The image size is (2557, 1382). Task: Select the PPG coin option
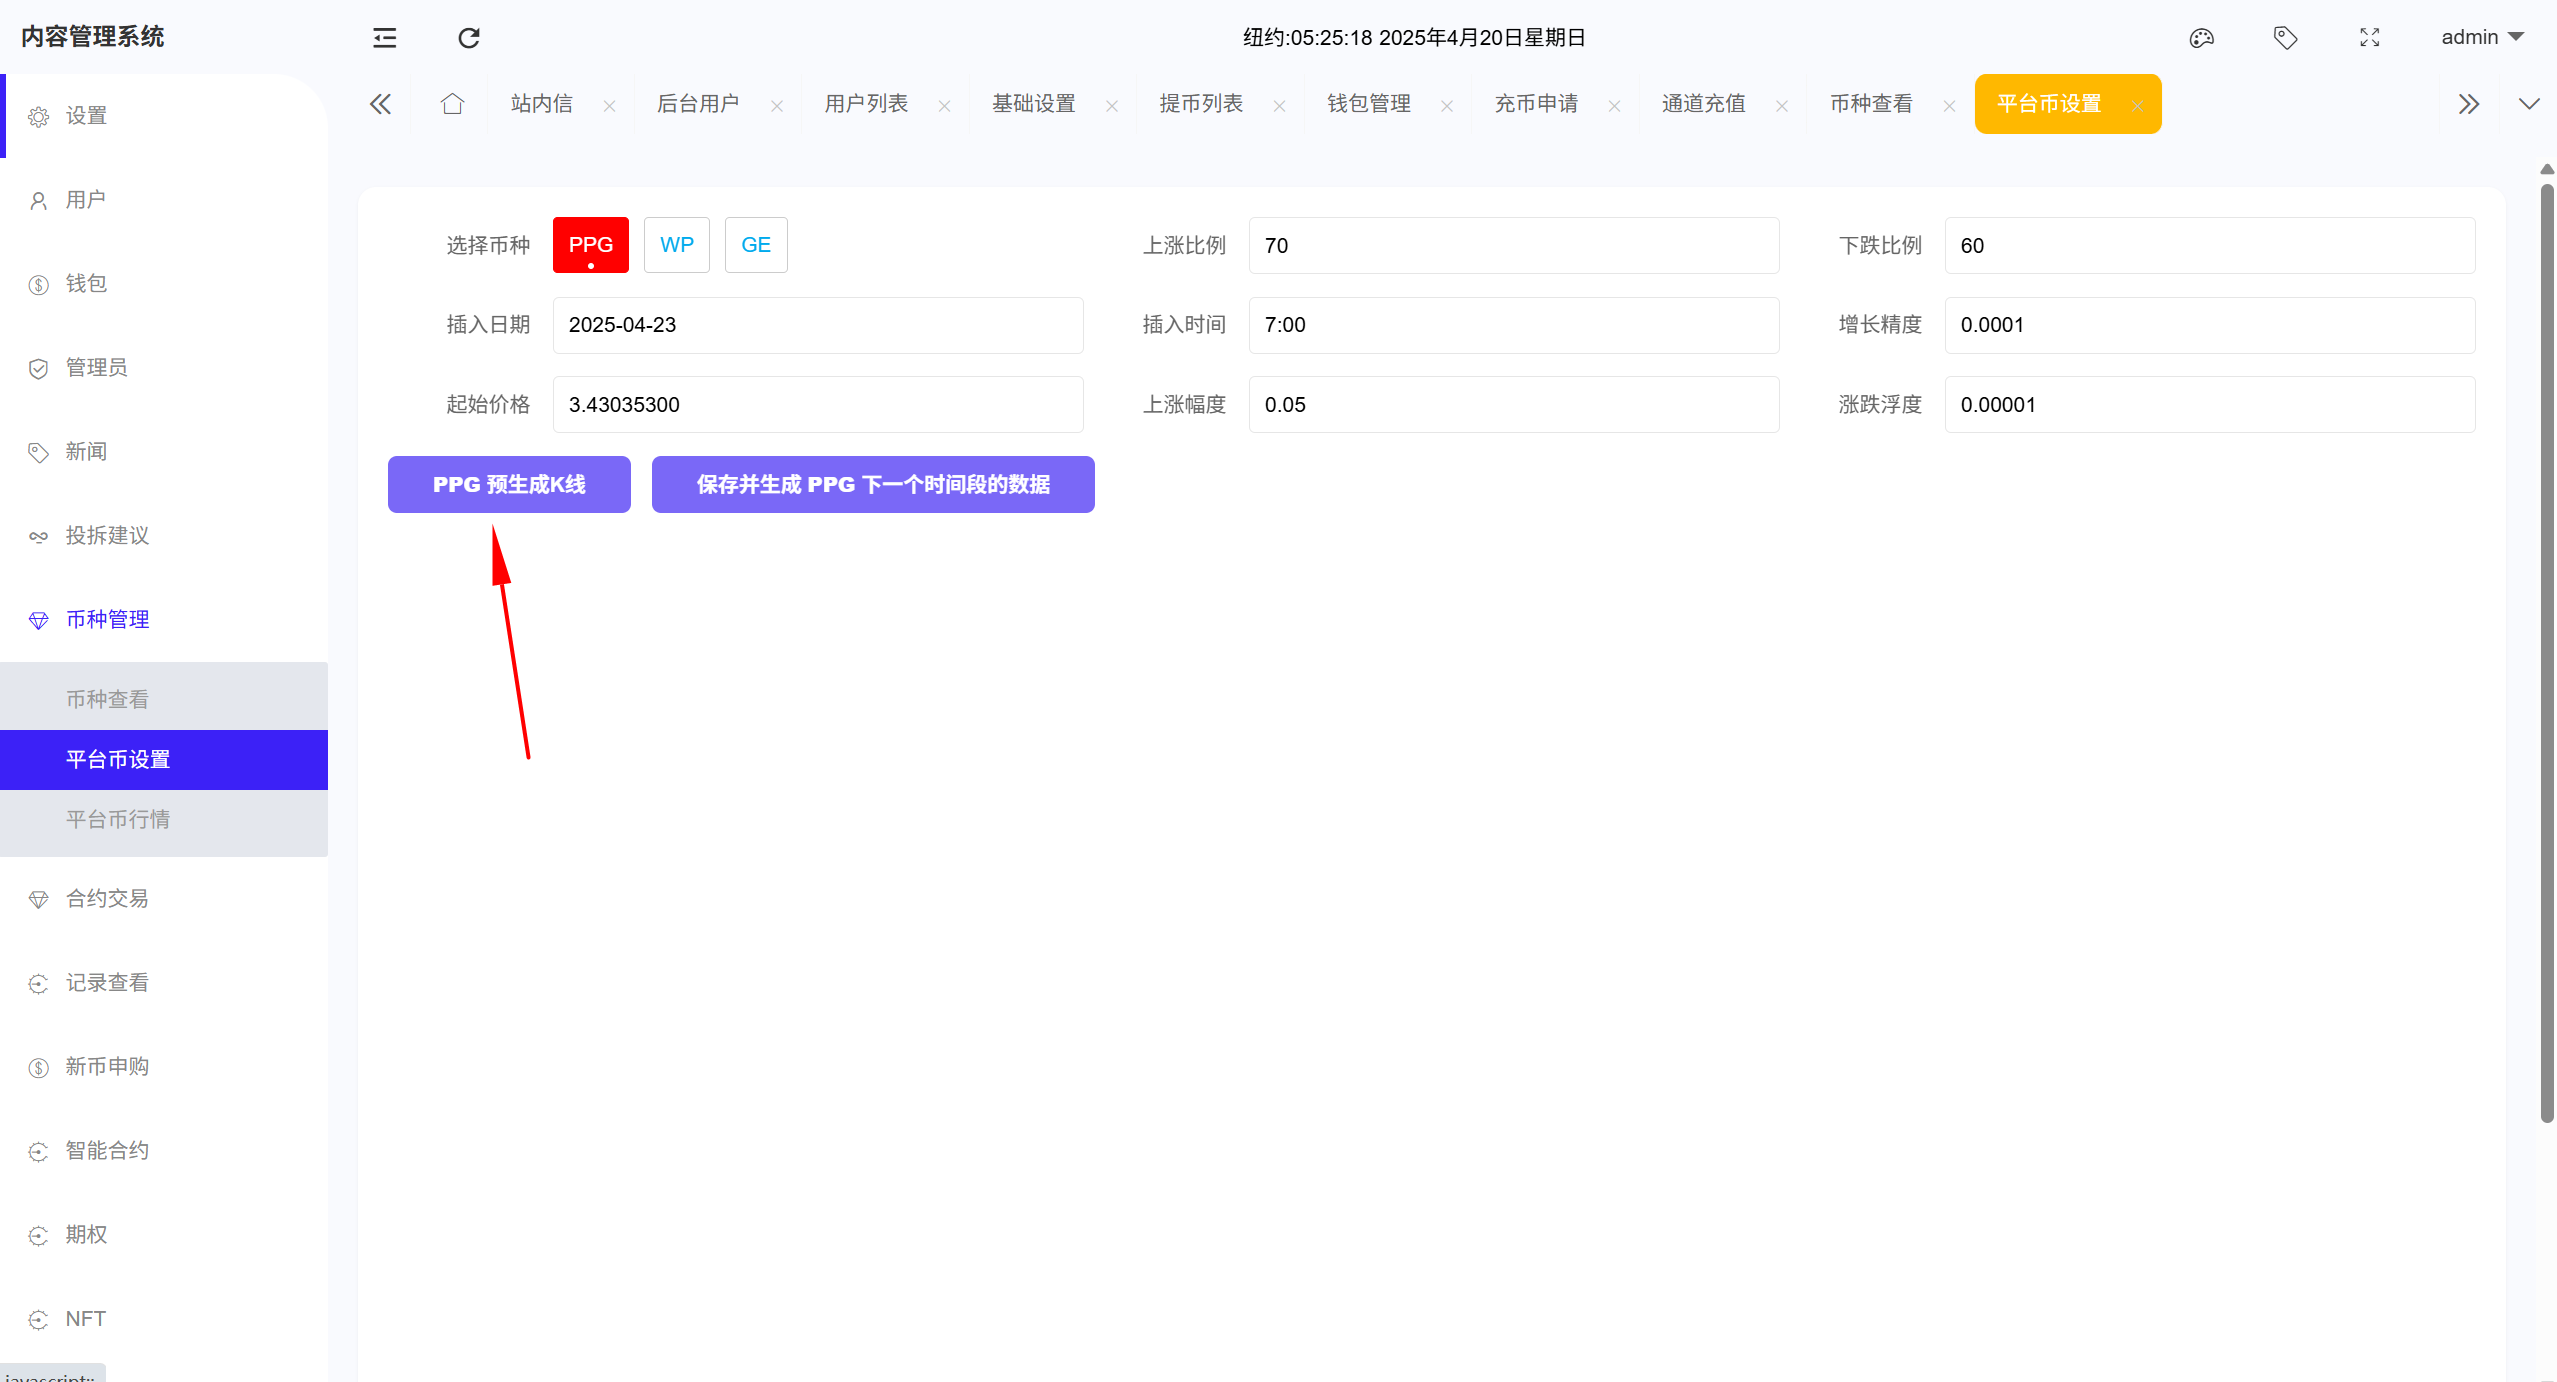pos(590,245)
